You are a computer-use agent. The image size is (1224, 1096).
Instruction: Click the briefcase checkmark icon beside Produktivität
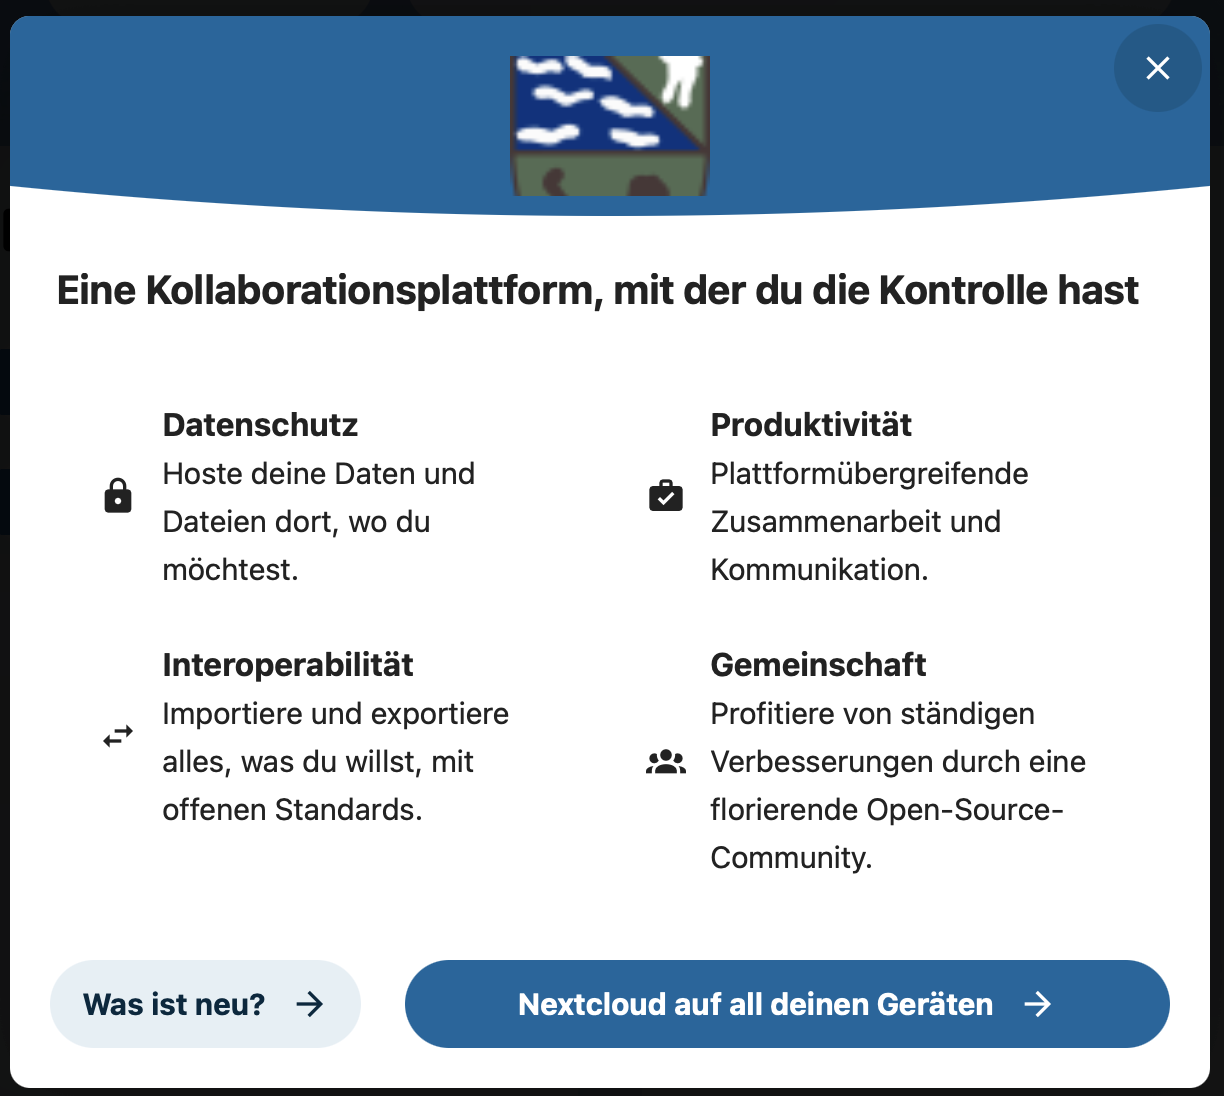click(x=666, y=496)
